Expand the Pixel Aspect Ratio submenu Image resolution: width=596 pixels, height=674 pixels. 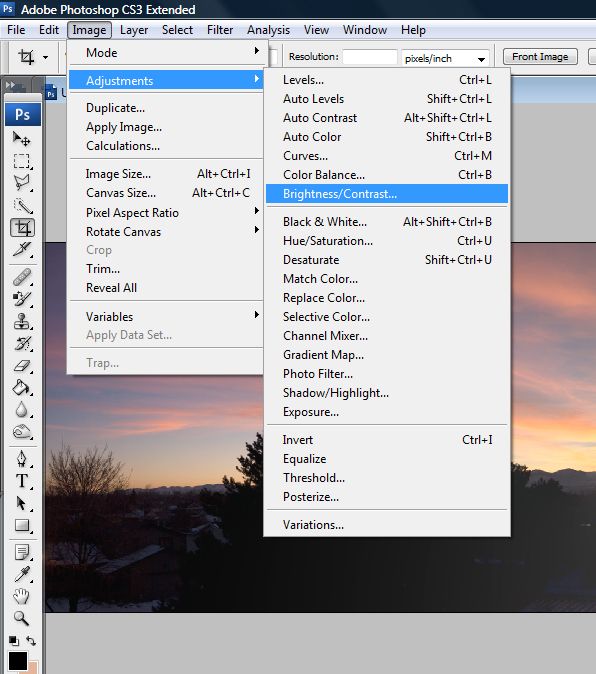point(166,212)
